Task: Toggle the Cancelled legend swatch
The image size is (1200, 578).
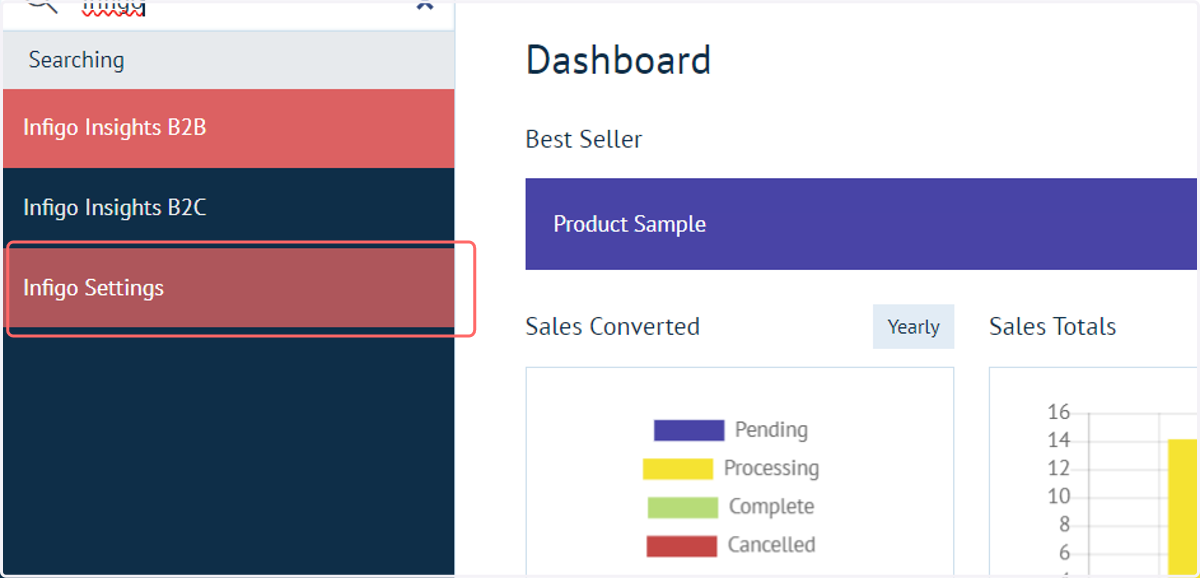Action: coord(682,546)
